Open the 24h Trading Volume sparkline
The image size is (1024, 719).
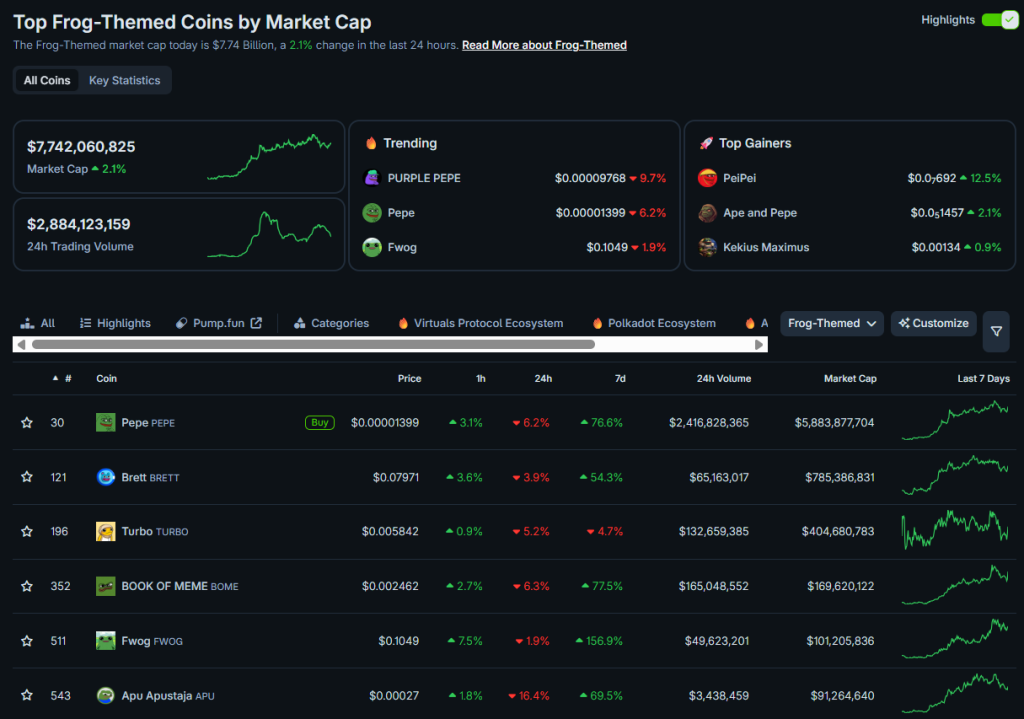pyautogui.click(x=269, y=234)
